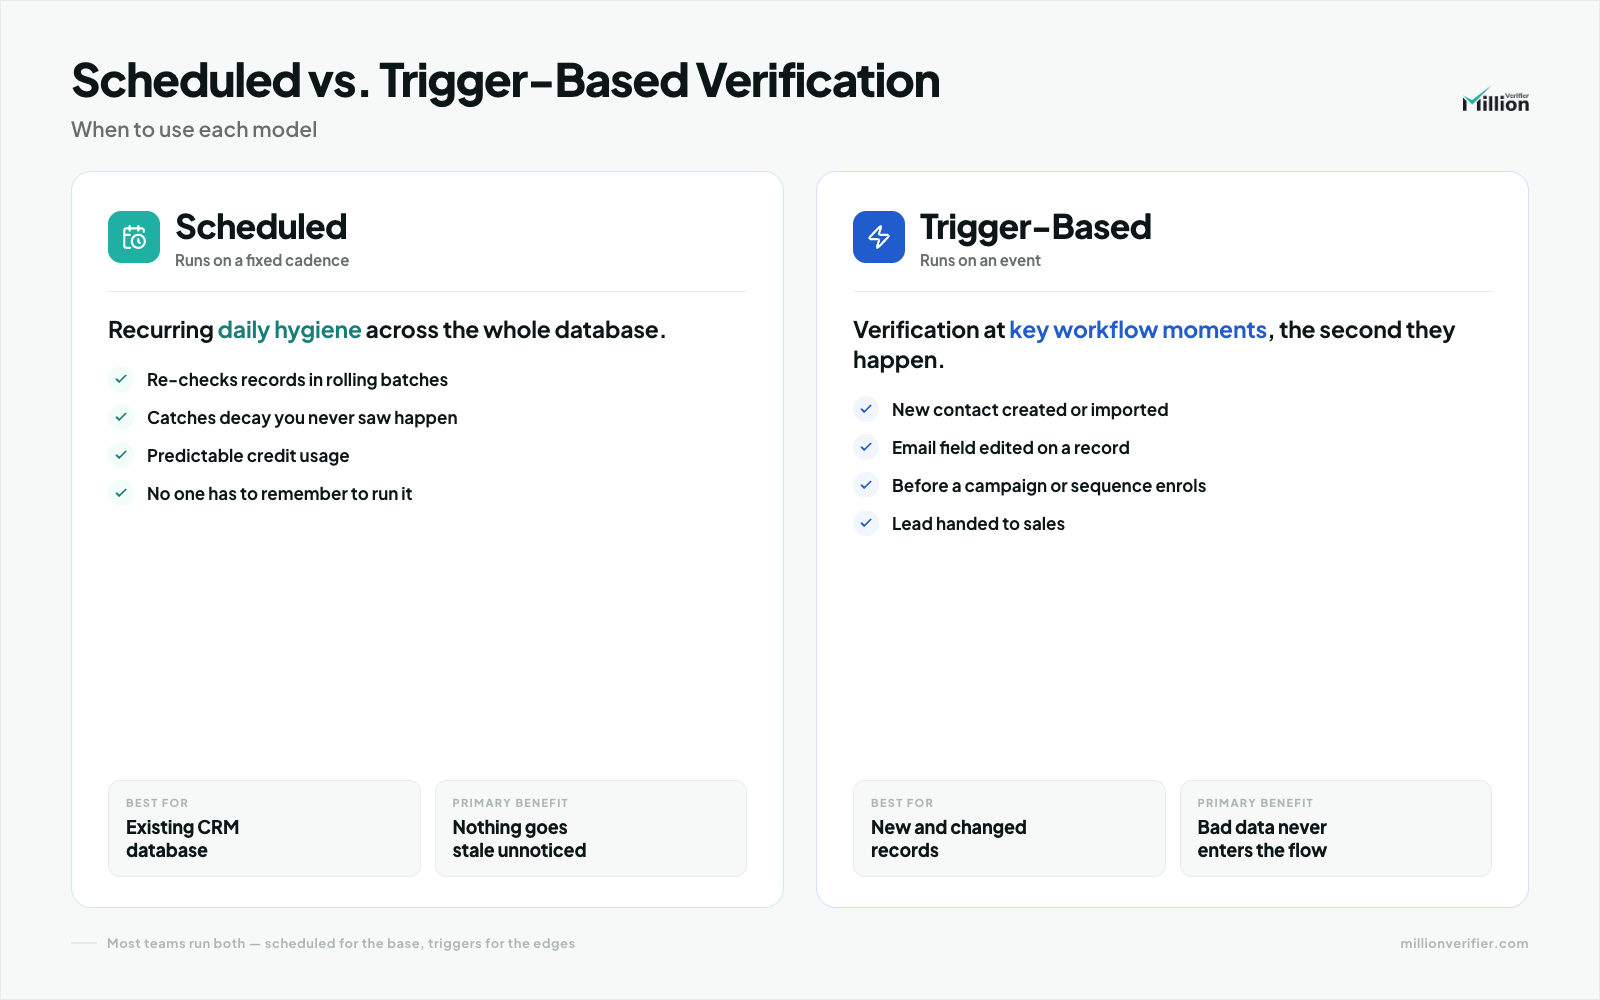Click the highlighted 'key workflow moments' text
The image size is (1600, 1000).
tap(1138, 330)
